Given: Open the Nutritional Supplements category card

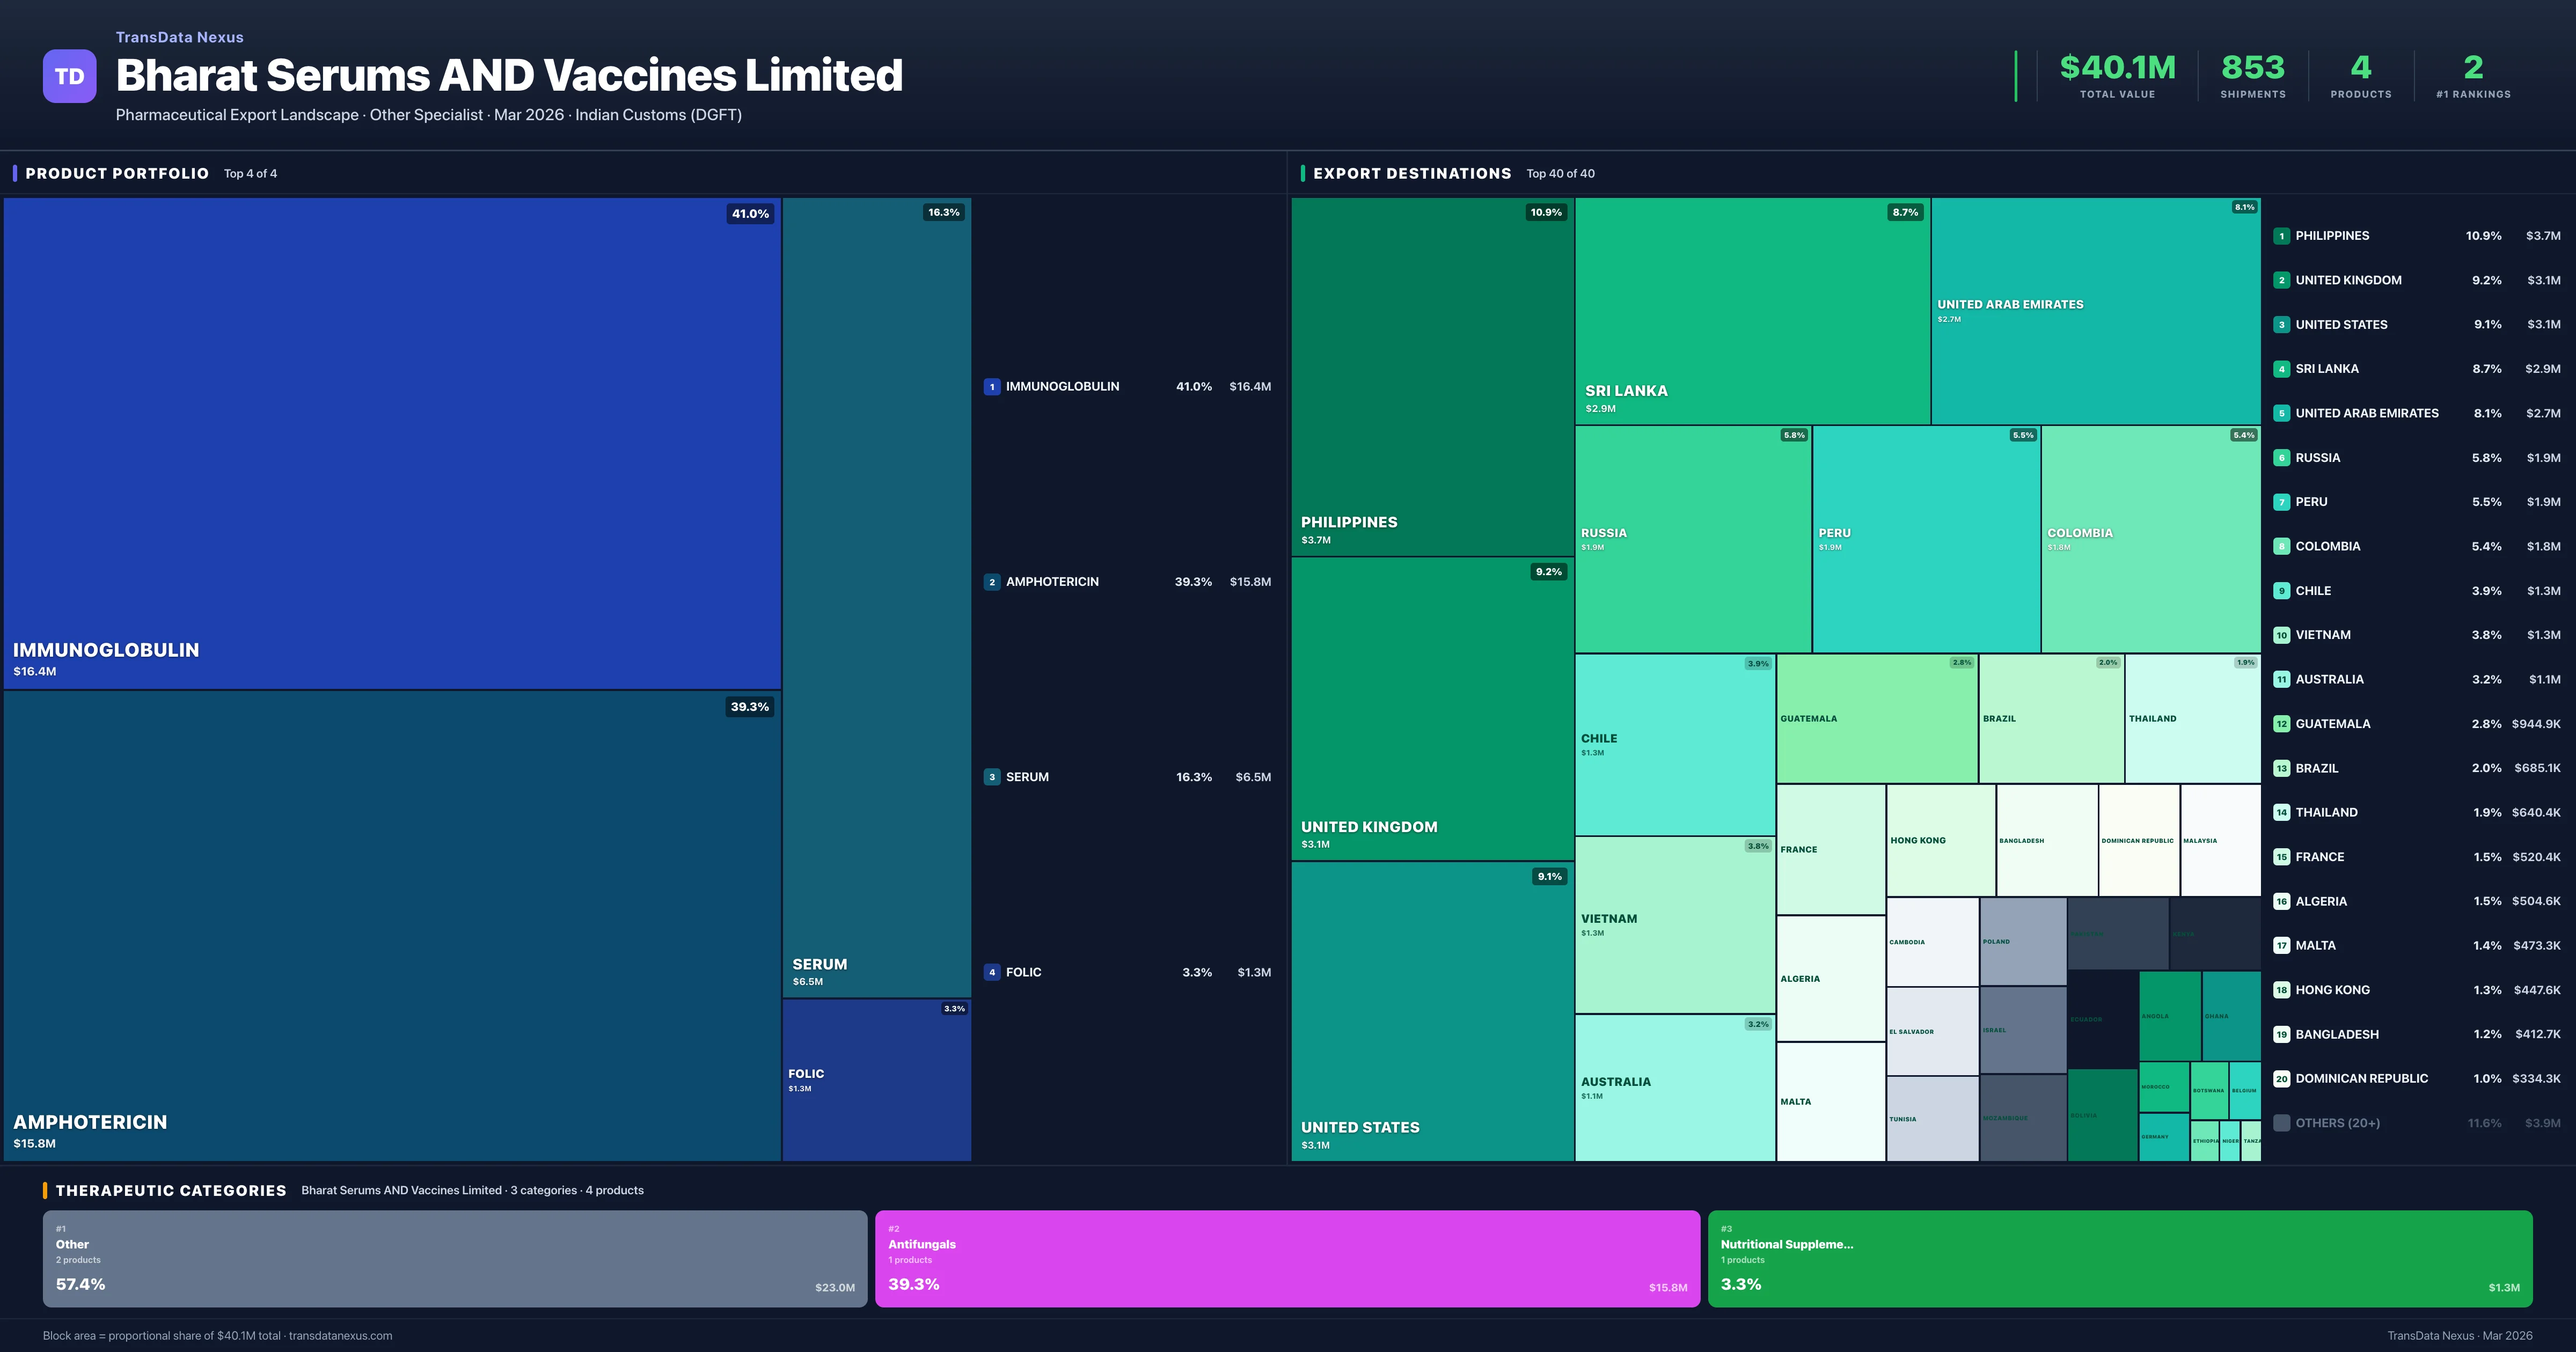Looking at the screenshot, I should 2119,1259.
